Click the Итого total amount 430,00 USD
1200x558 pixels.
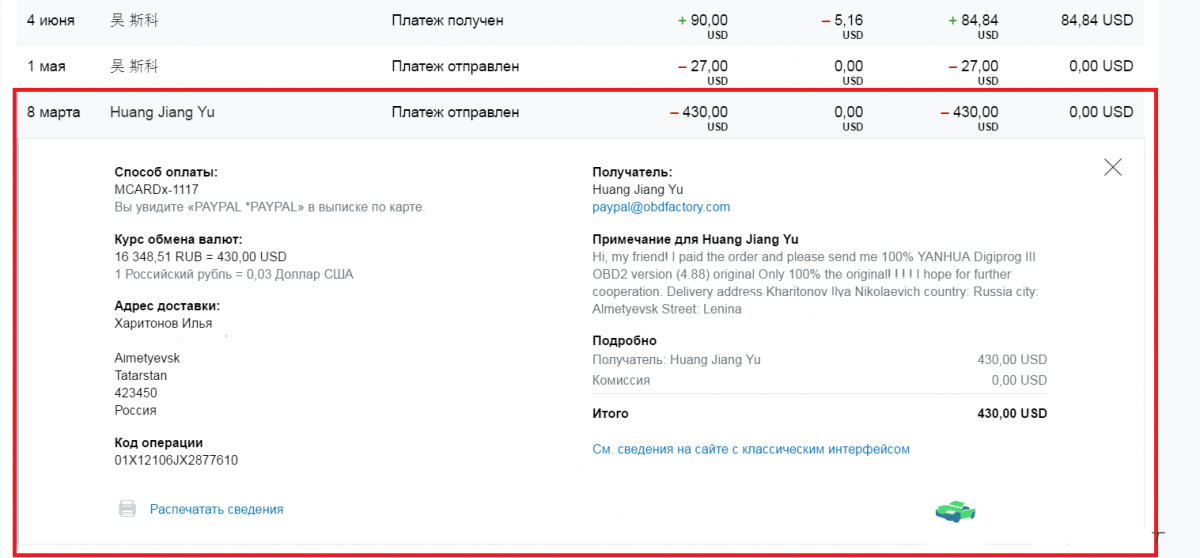pyautogui.click(x=1012, y=413)
